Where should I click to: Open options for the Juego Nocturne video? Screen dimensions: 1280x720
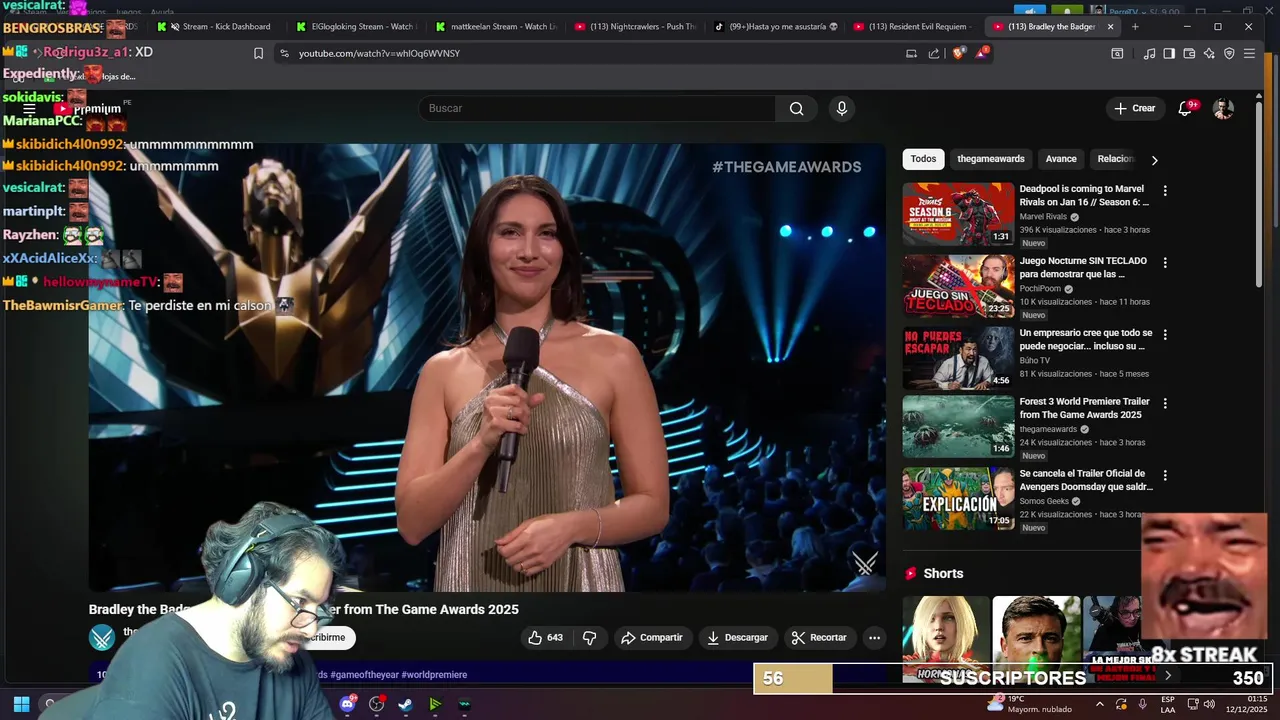(x=1164, y=262)
